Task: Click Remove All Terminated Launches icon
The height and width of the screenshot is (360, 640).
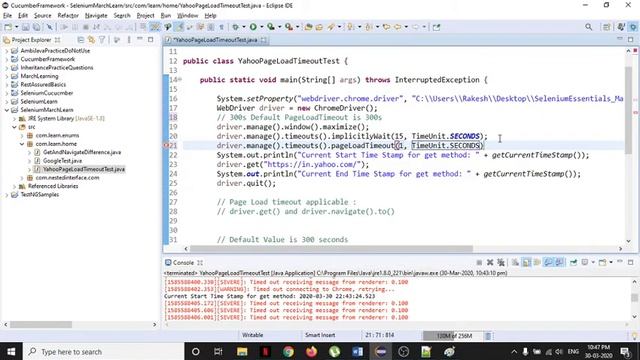Action: point(501,262)
